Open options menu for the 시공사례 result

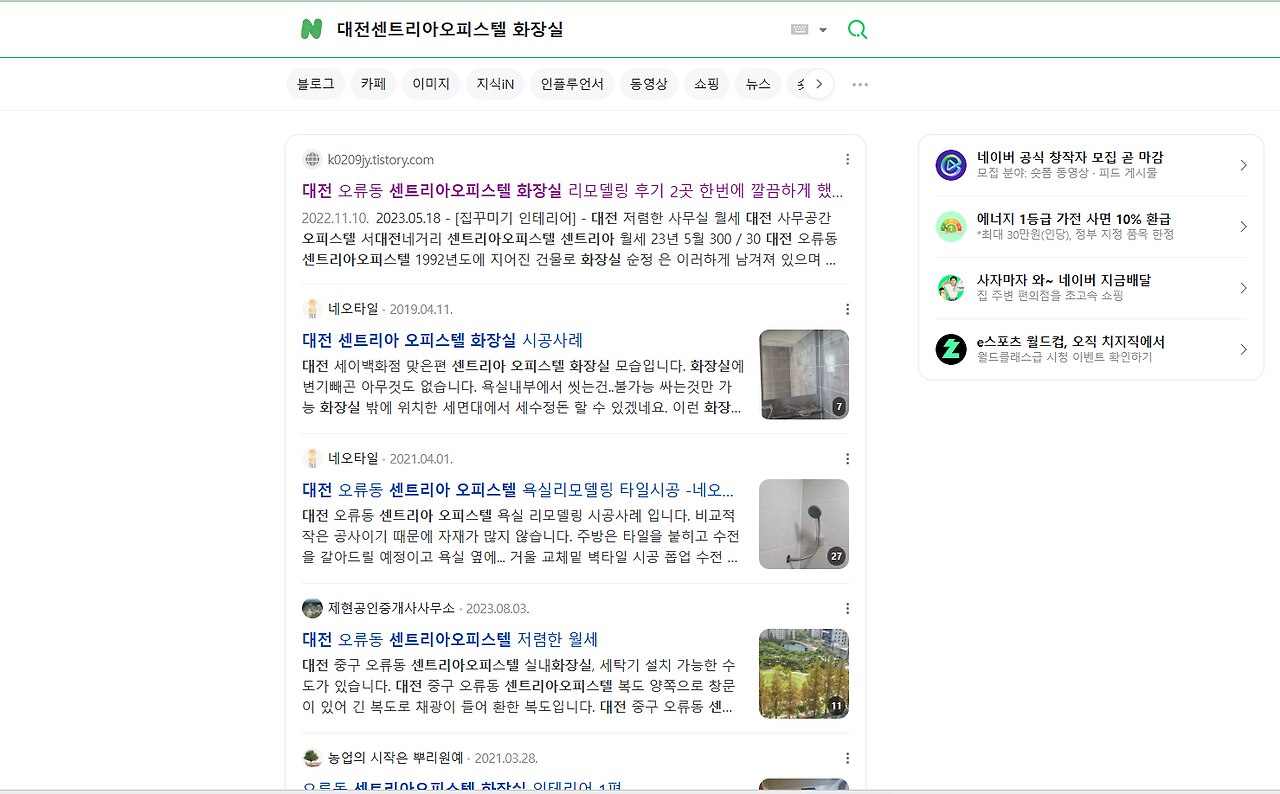coord(847,309)
